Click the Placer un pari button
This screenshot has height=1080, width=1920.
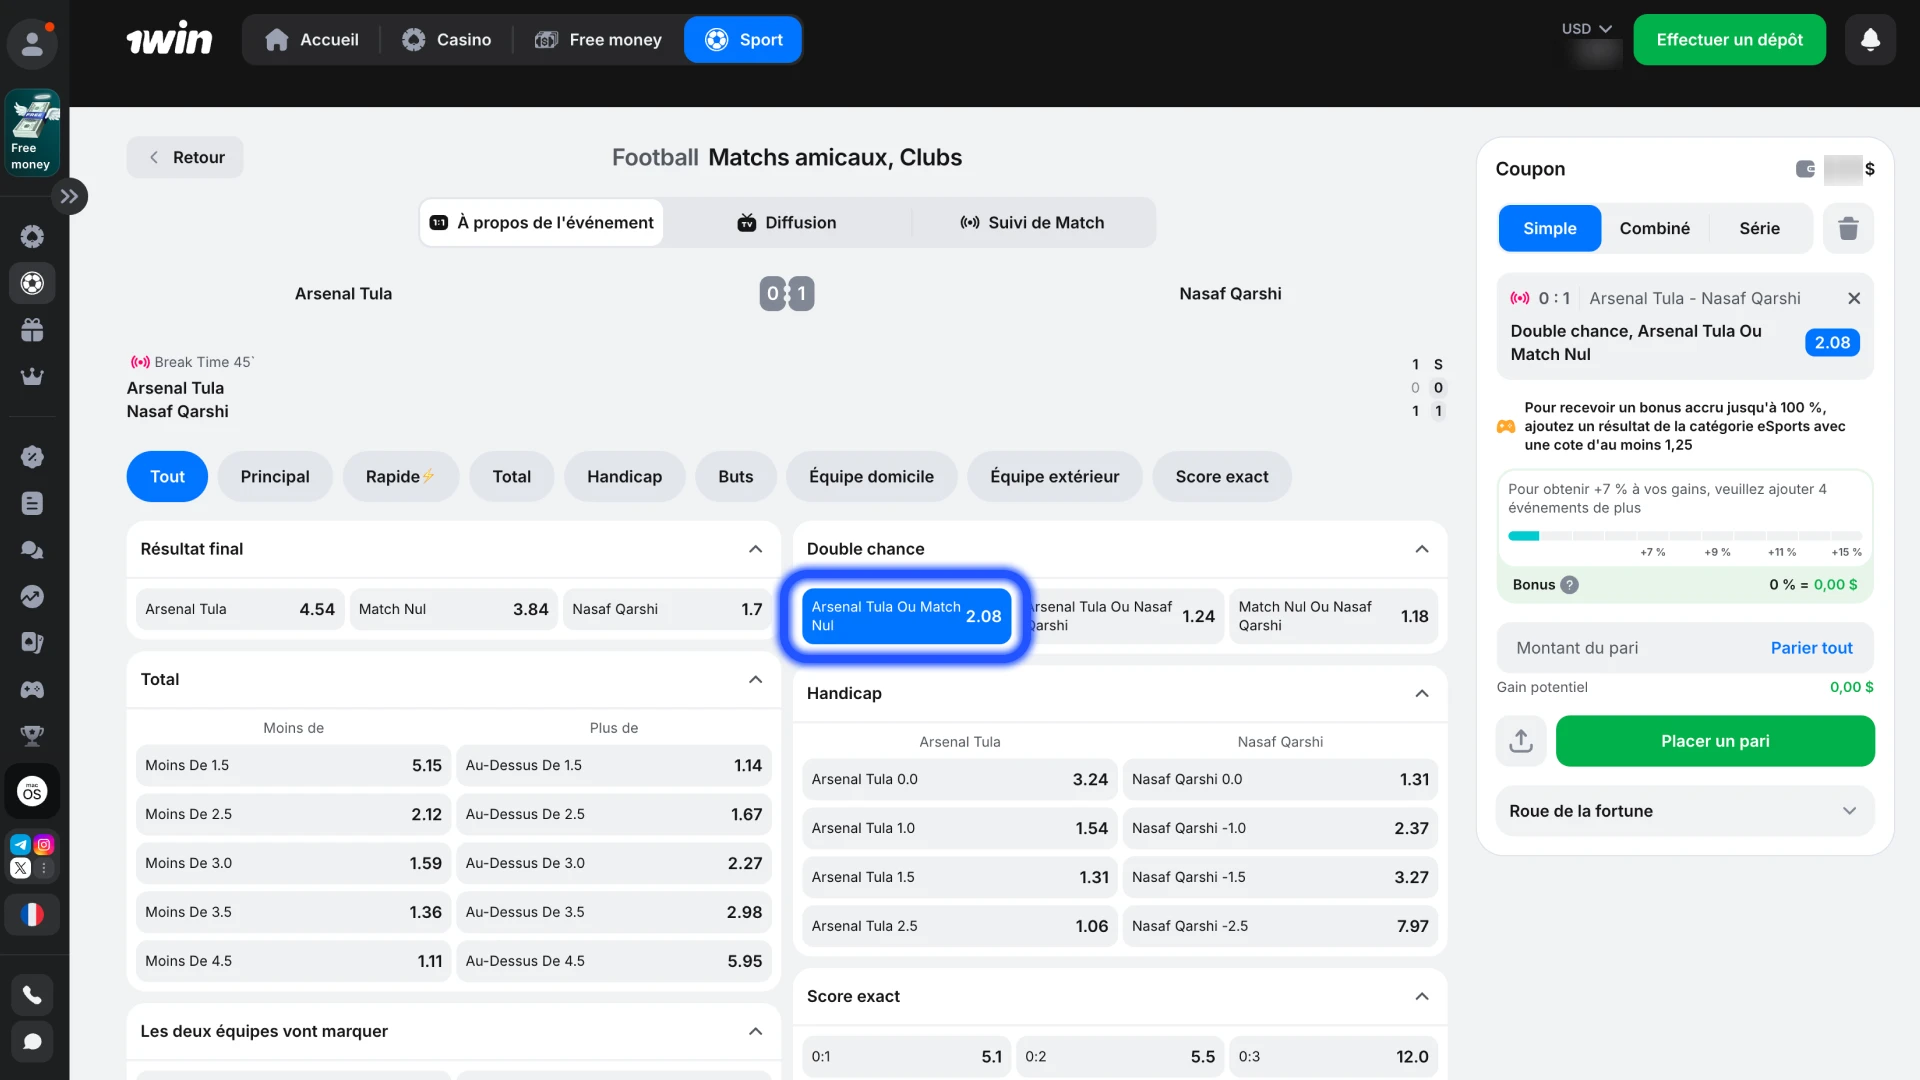pyautogui.click(x=1714, y=741)
